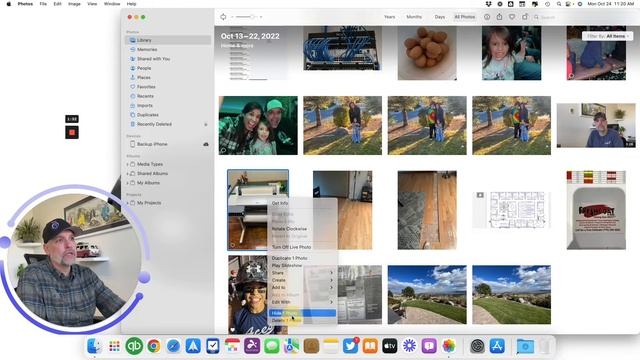This screenshot has width=640, height=360.
Task: Open Apple TV from the Dock
Action: pos(390,346)
